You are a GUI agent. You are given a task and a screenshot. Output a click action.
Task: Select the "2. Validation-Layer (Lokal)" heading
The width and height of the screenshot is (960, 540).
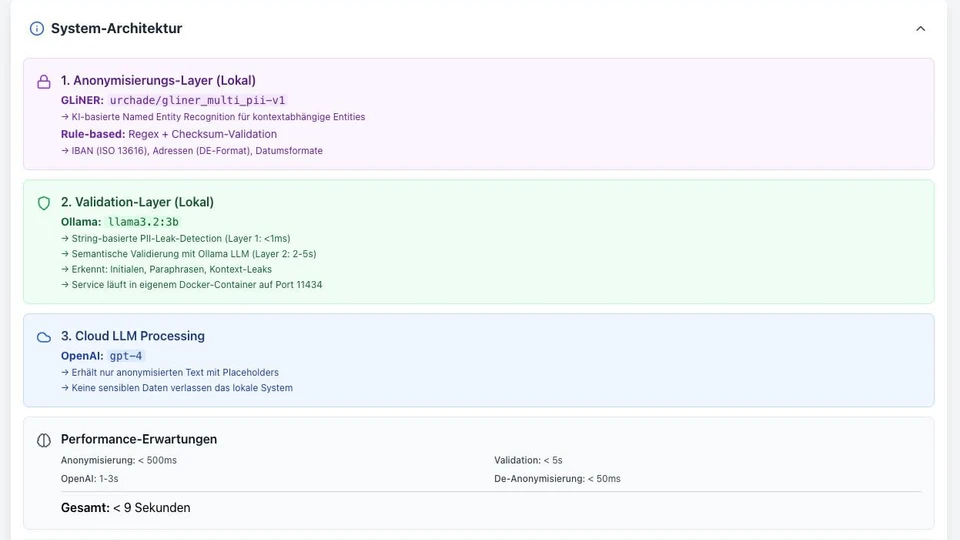tap(137, 202)
